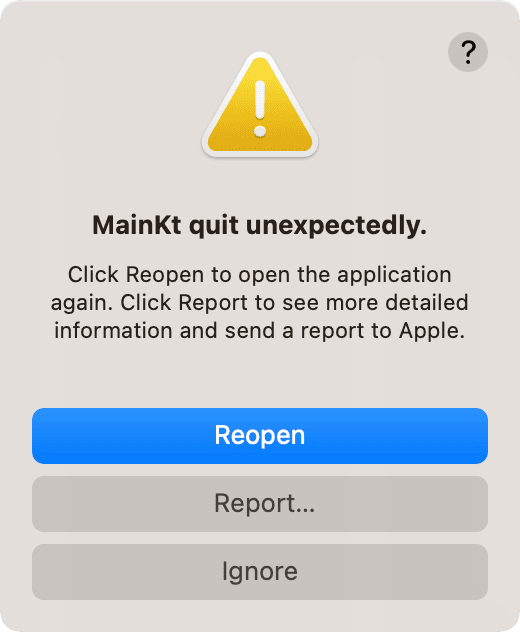Click the "MainKt quit unexpectedly." heading
520x632 pixels.
pyautogui.click(x=260, y=225)
